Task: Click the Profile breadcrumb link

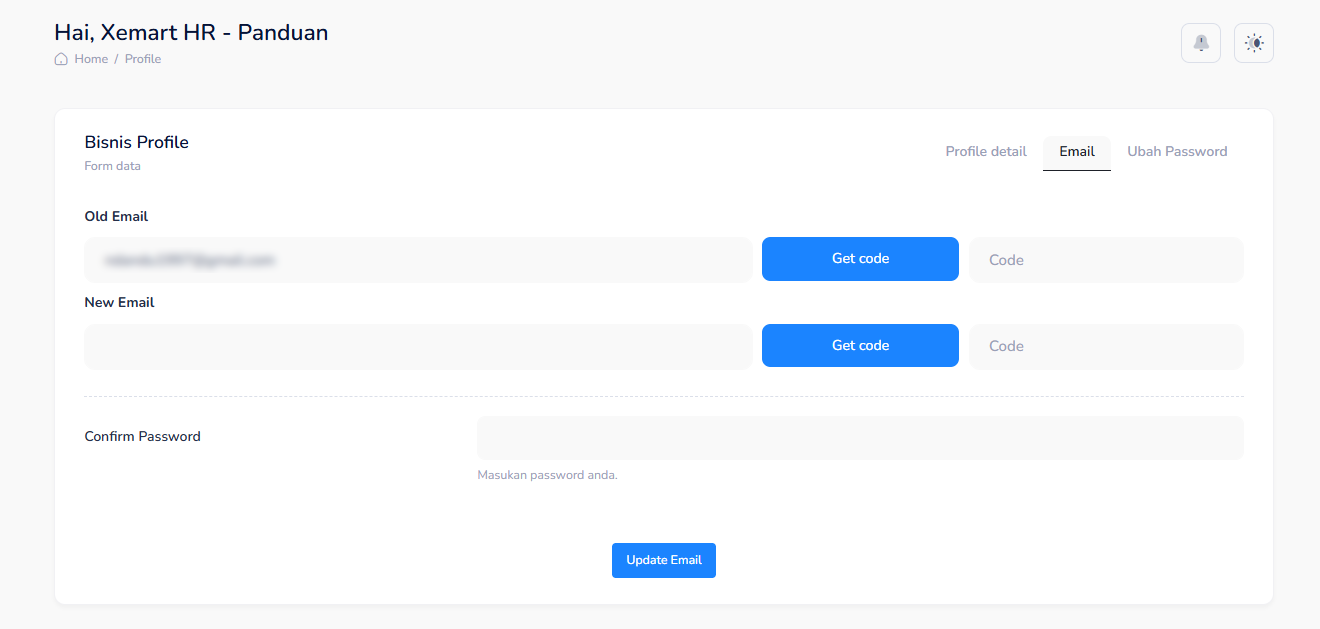Action: [142, 59]
